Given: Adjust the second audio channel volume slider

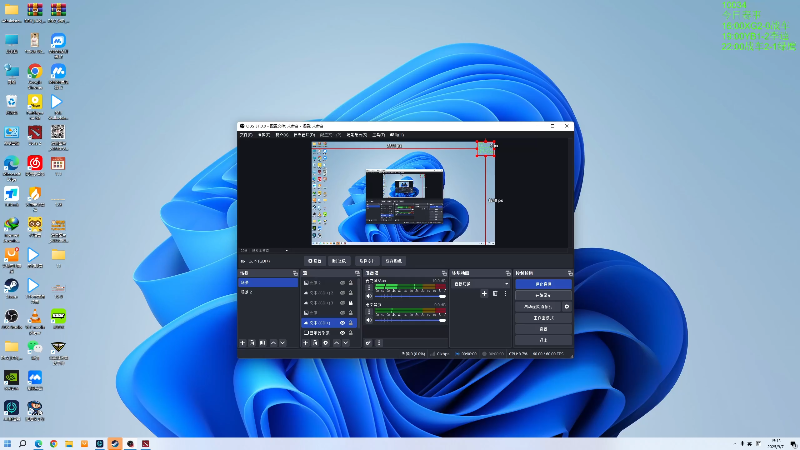Looking at the screenshot, I should 410,320.
